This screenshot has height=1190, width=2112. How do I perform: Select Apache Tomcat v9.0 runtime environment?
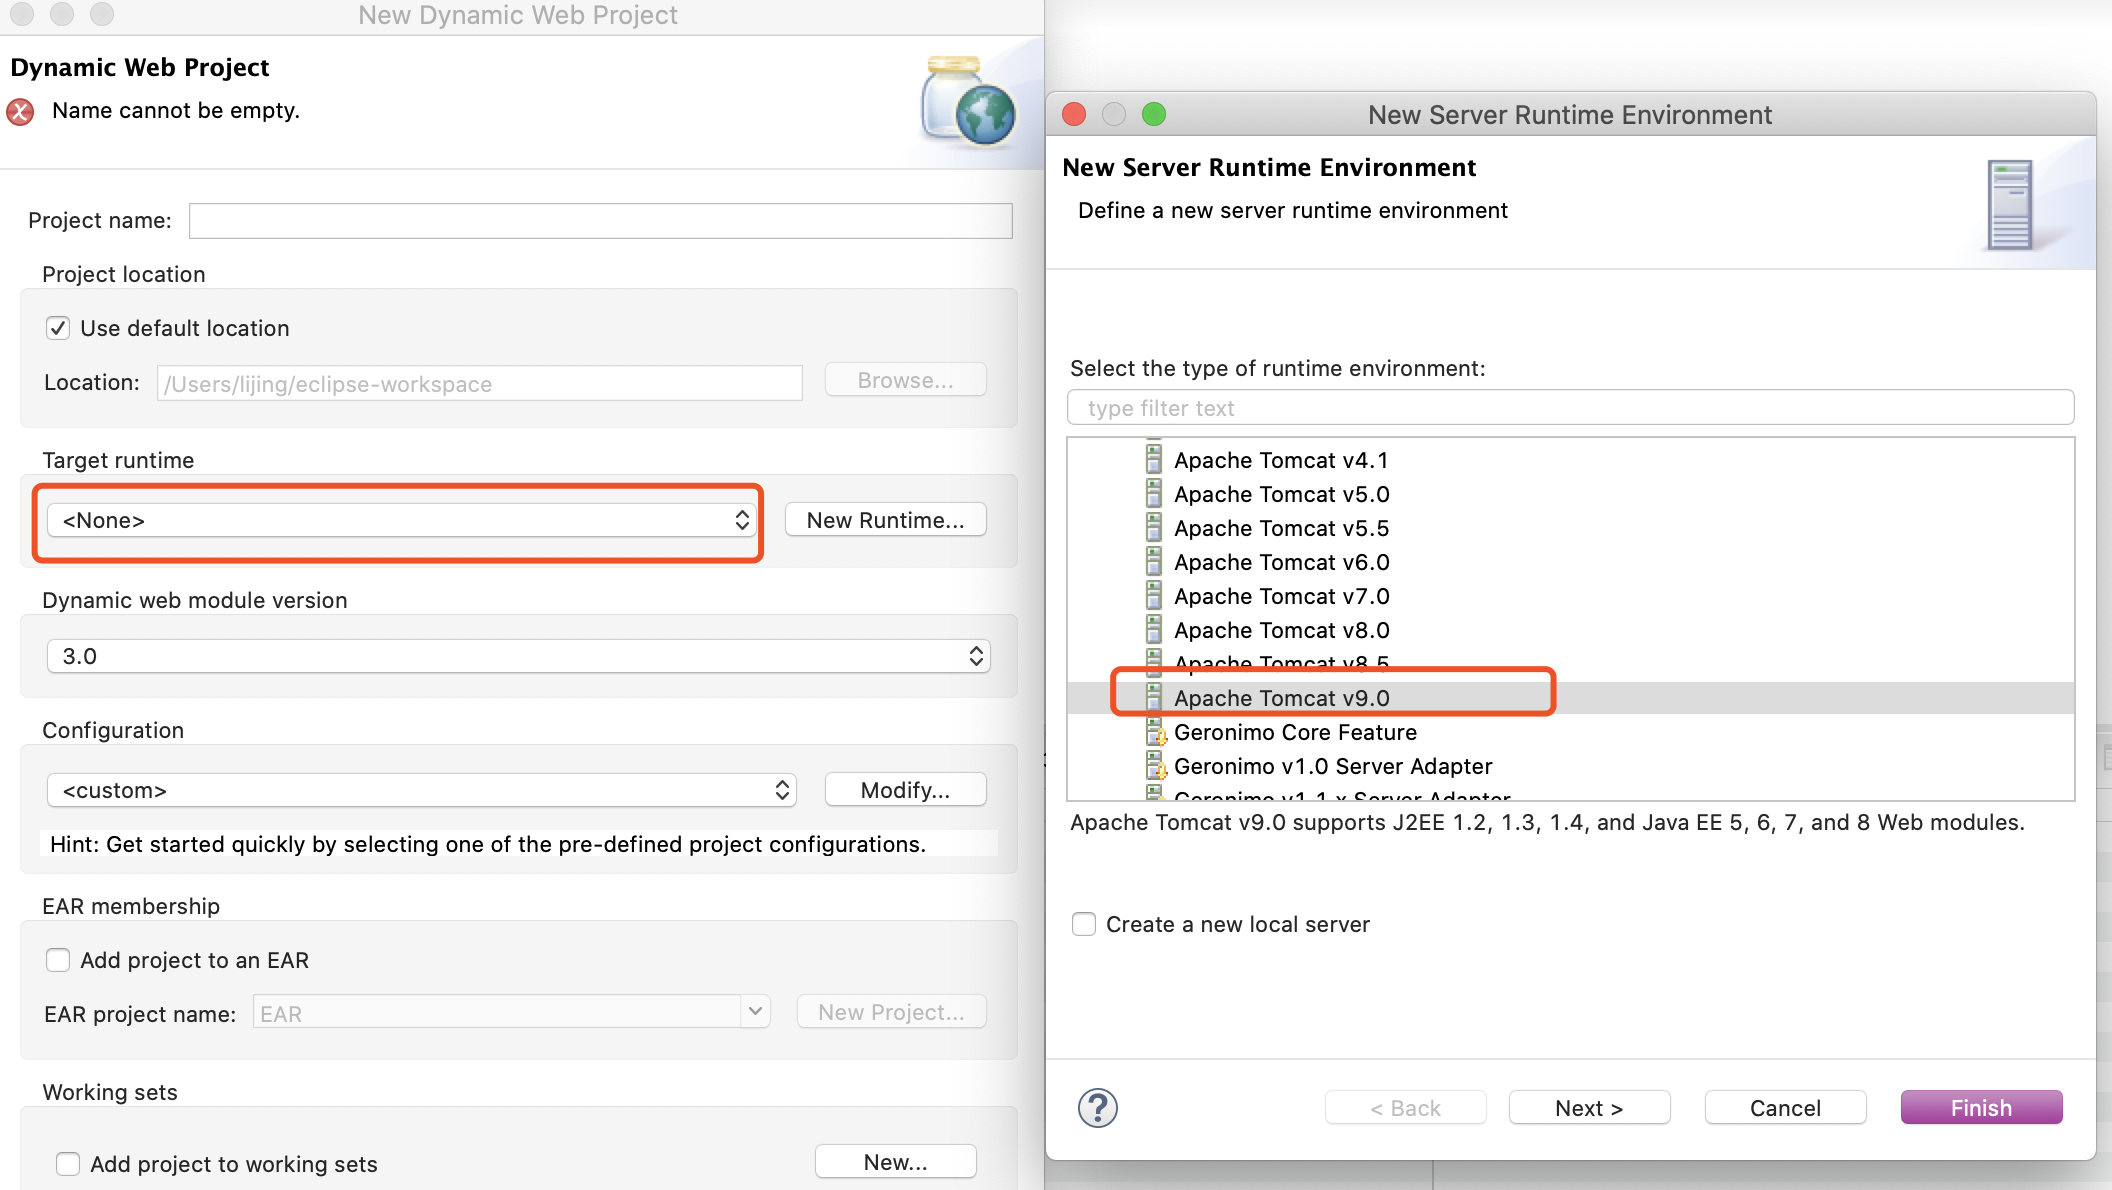1281,697
